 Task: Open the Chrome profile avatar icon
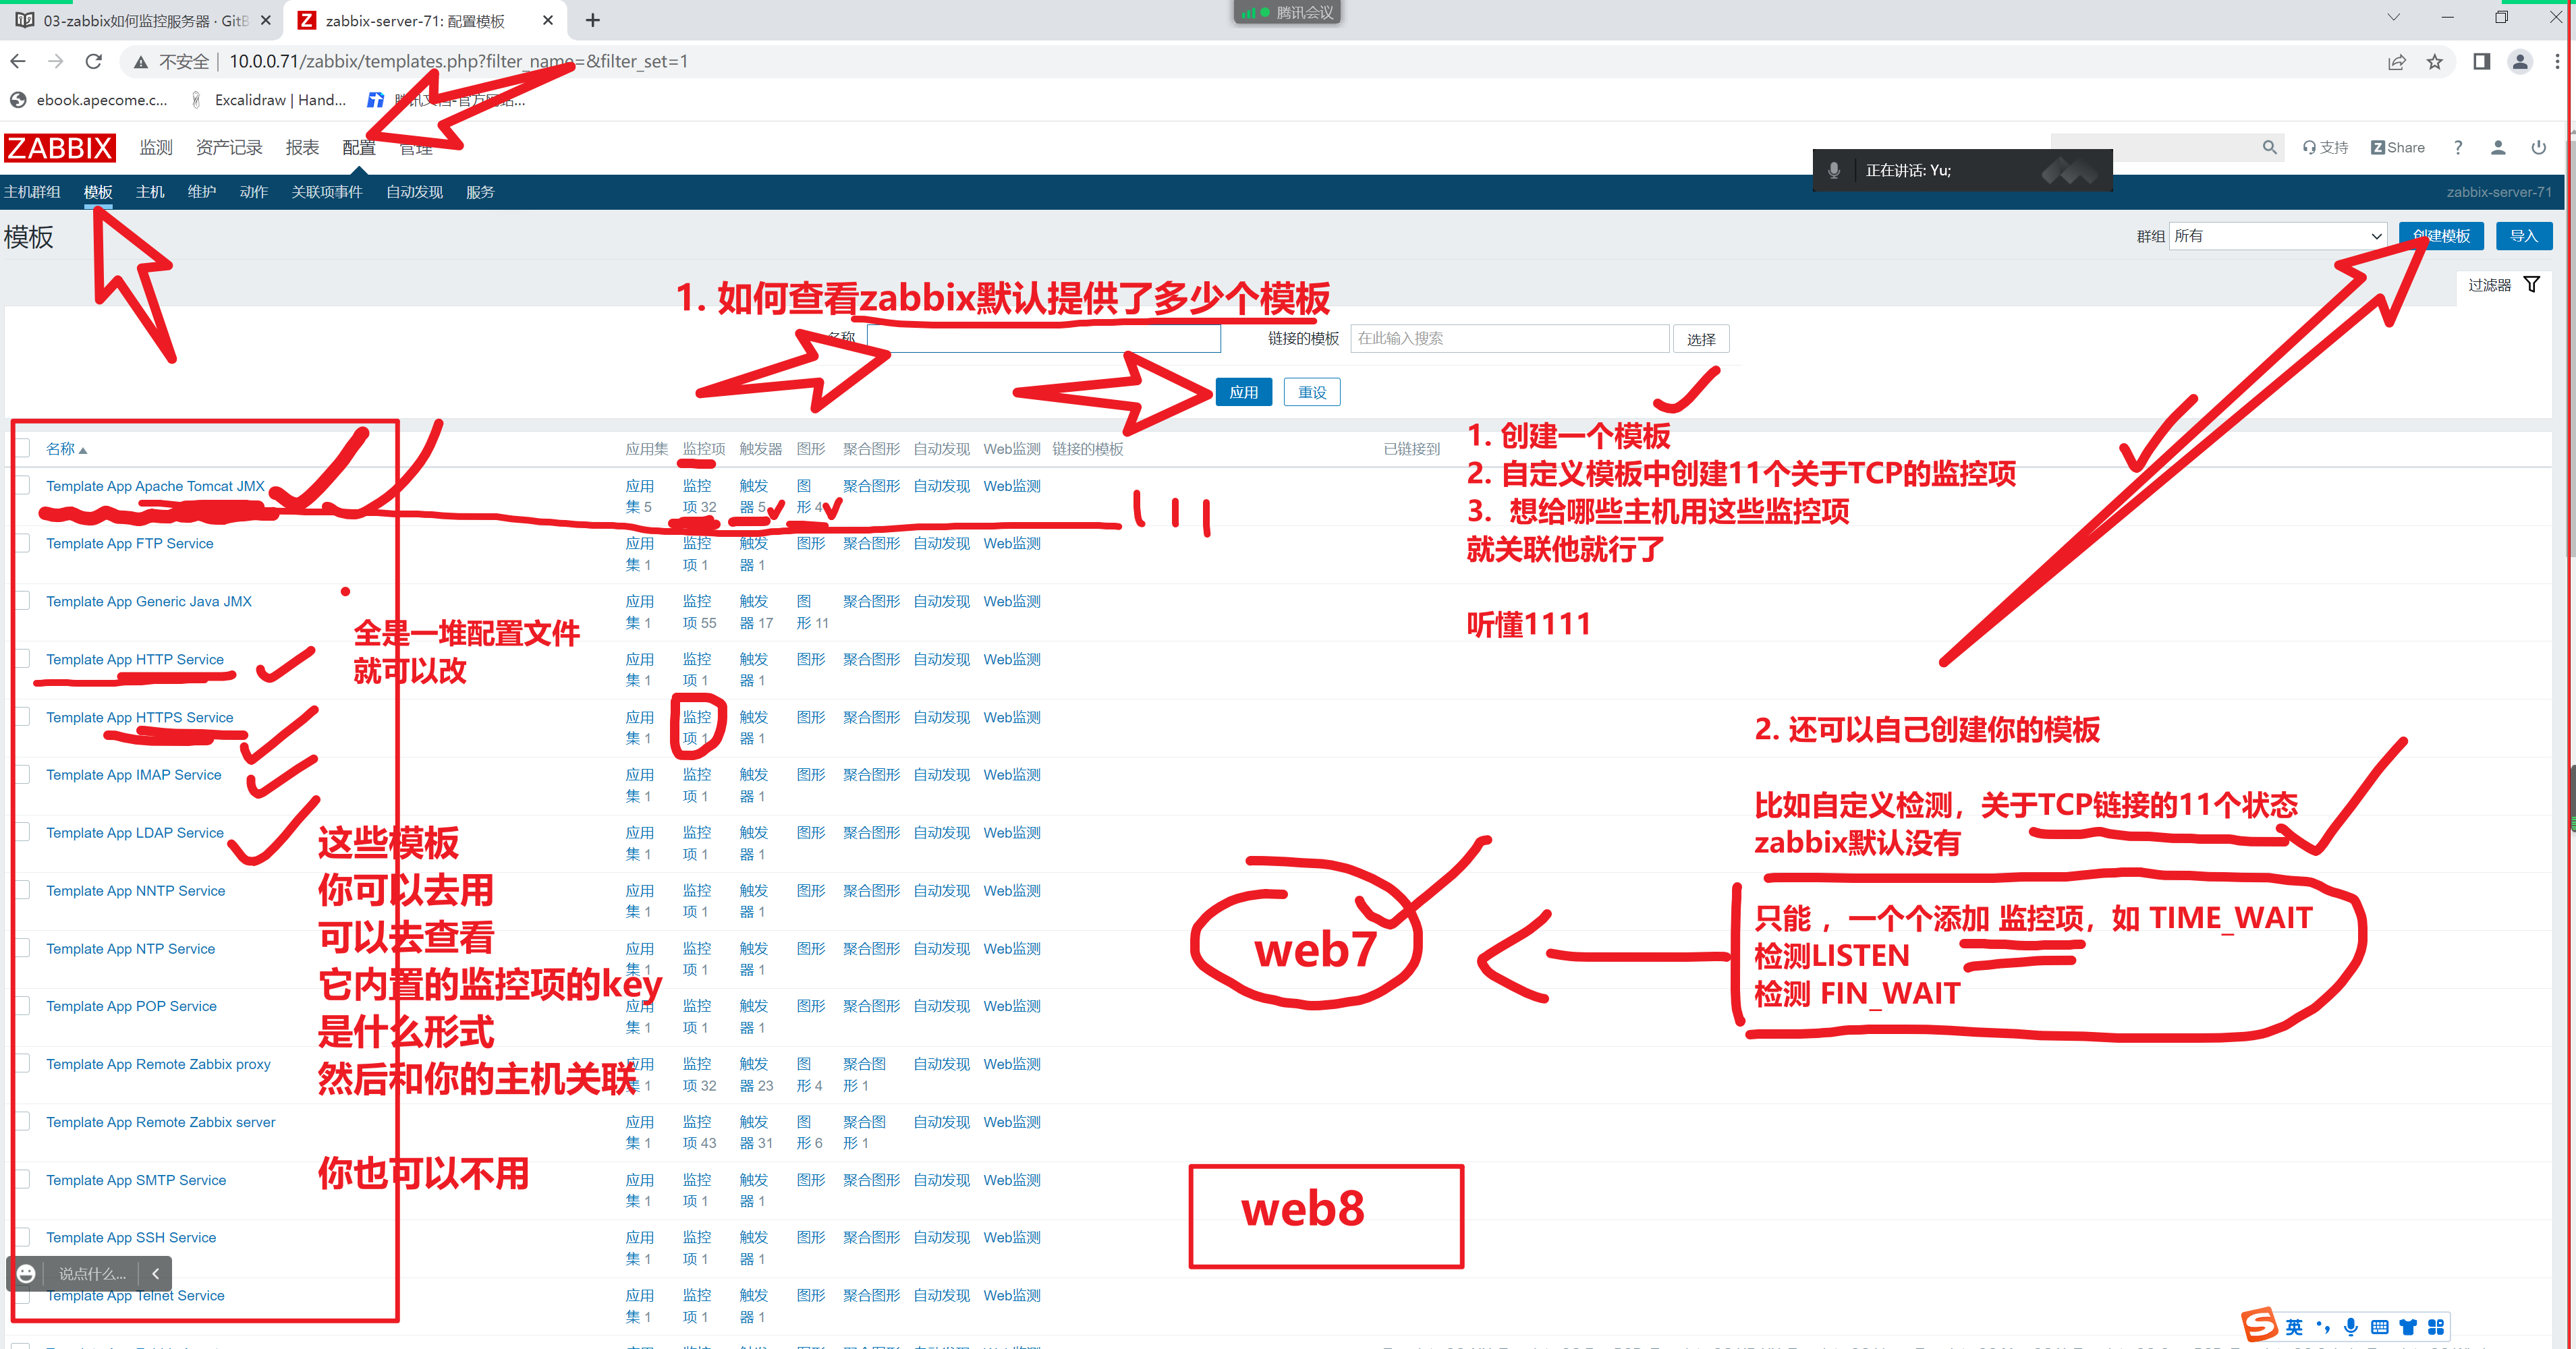2520,62
